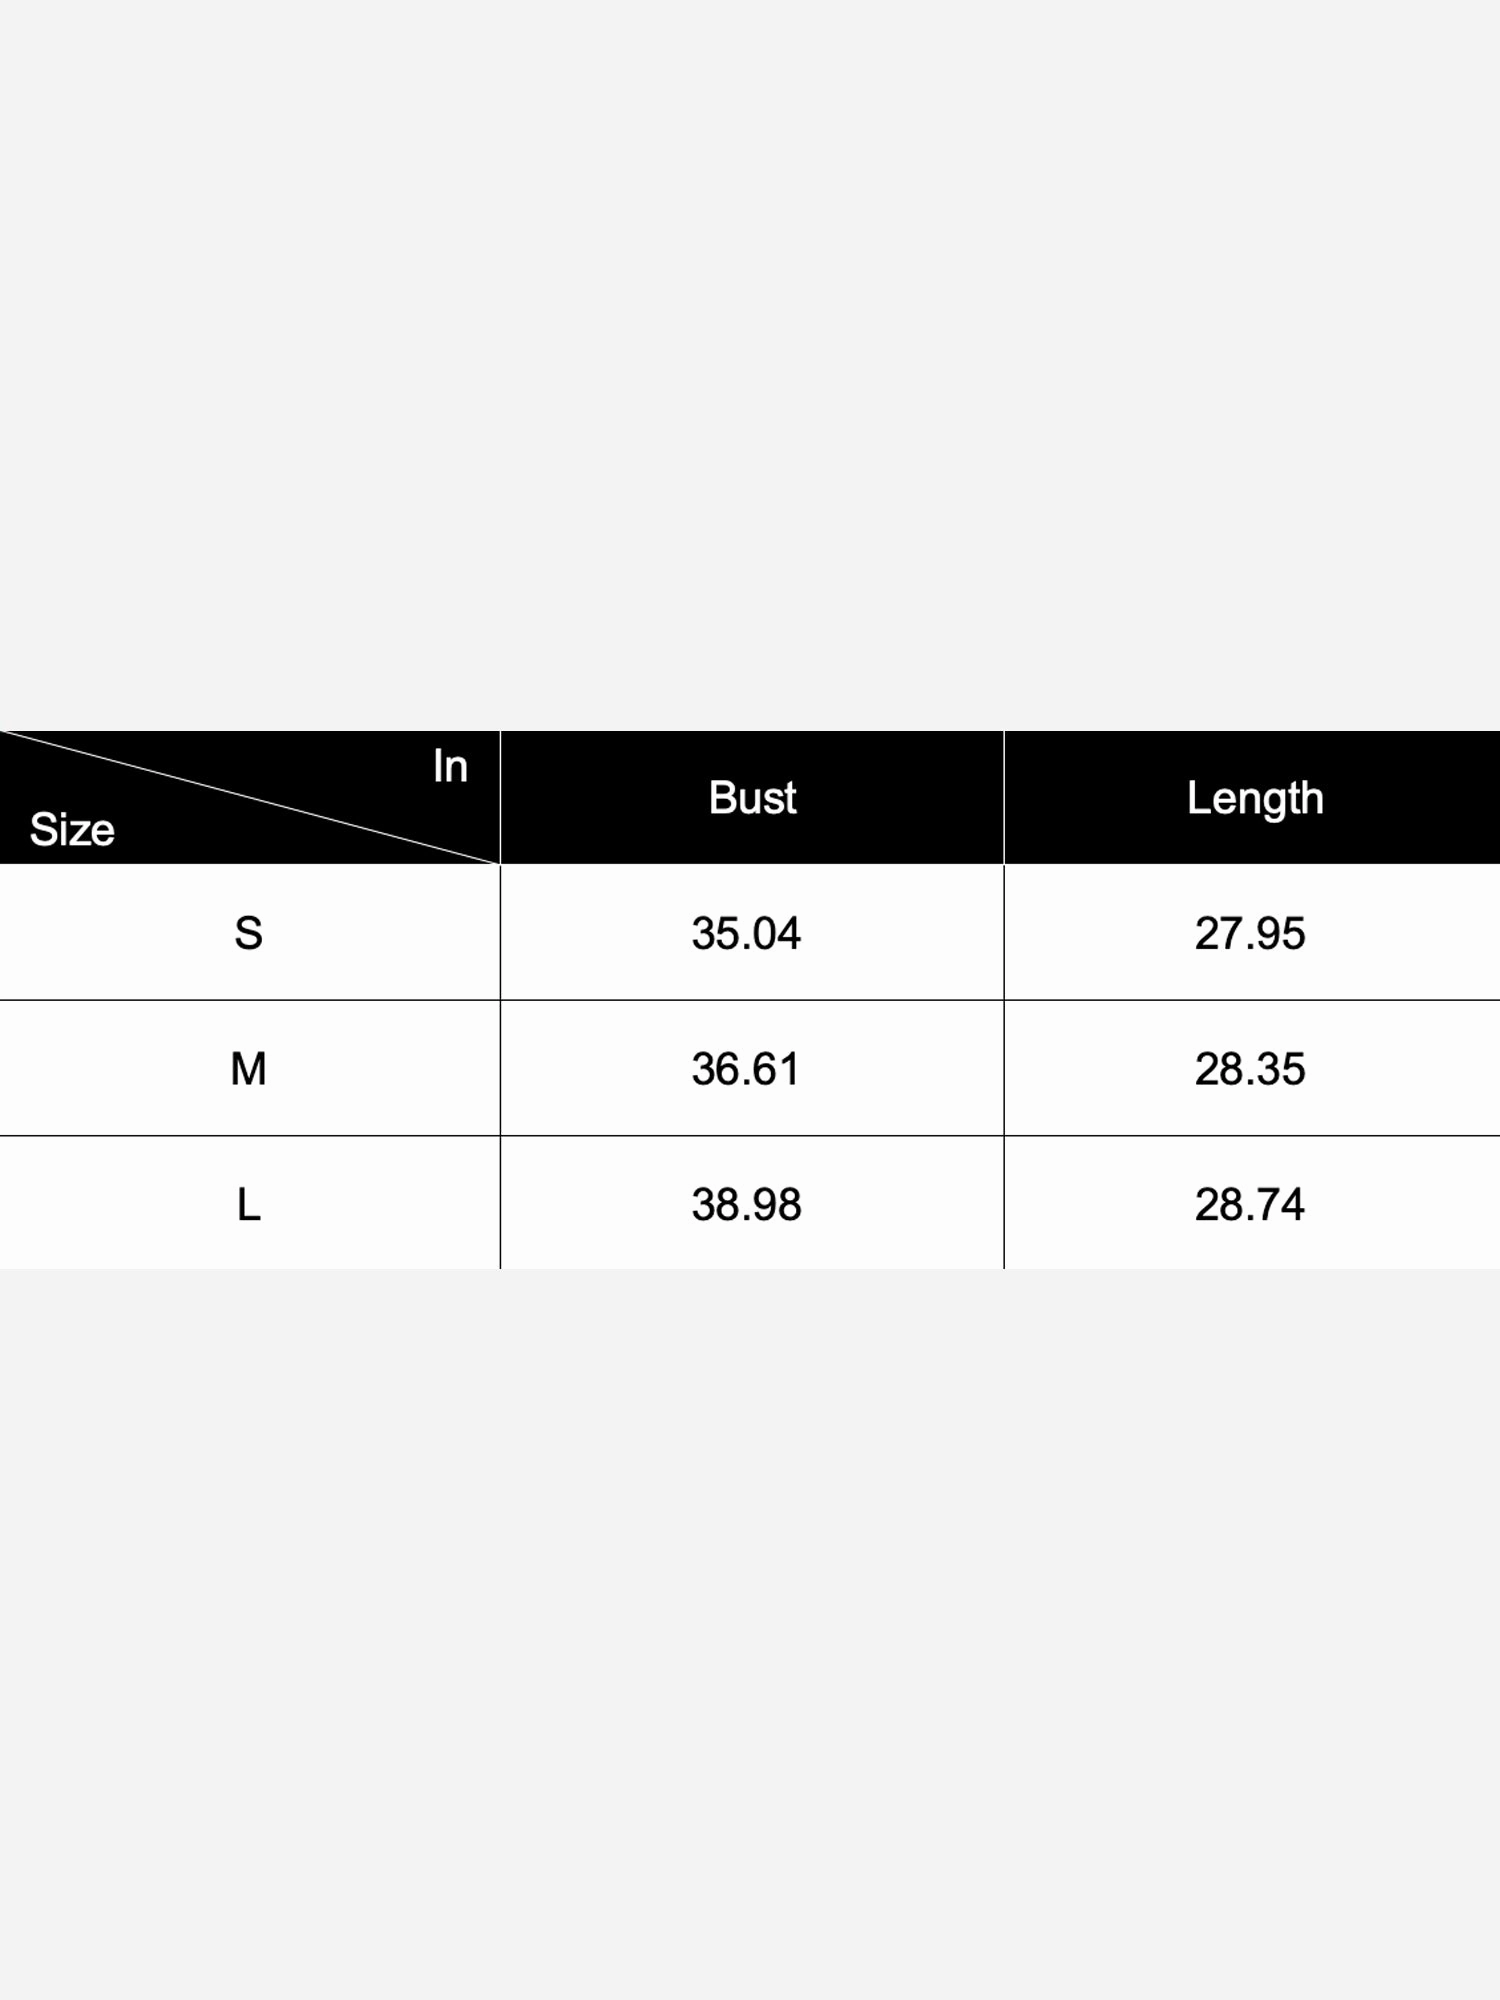Select the size M row label

click(x=248, y=1069)
